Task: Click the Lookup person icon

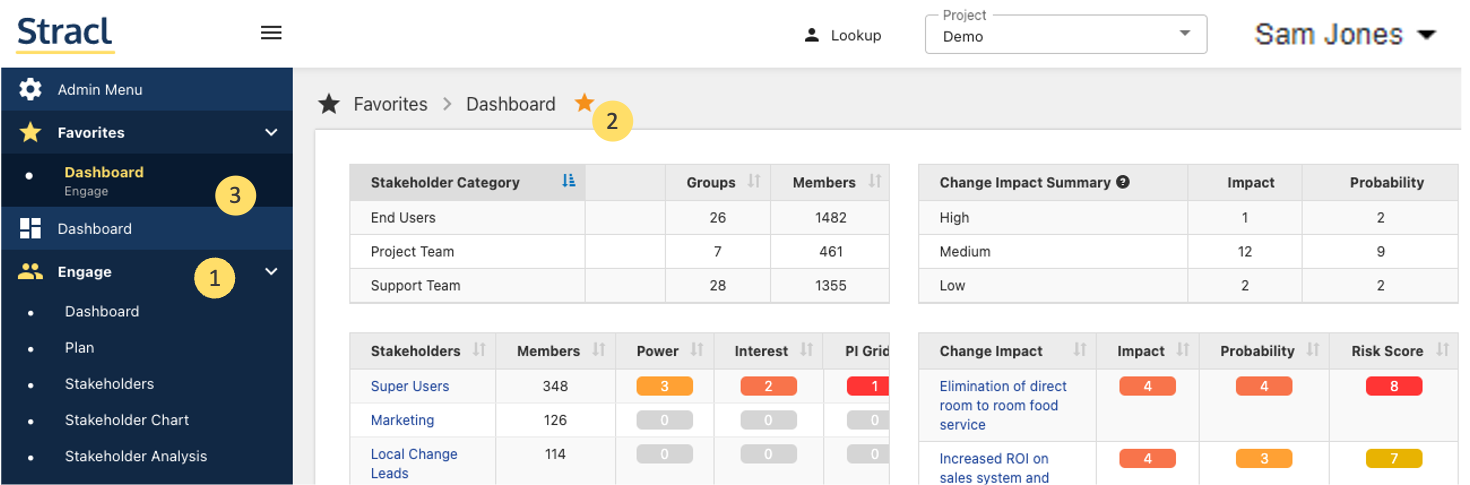Action: point(812,35)
